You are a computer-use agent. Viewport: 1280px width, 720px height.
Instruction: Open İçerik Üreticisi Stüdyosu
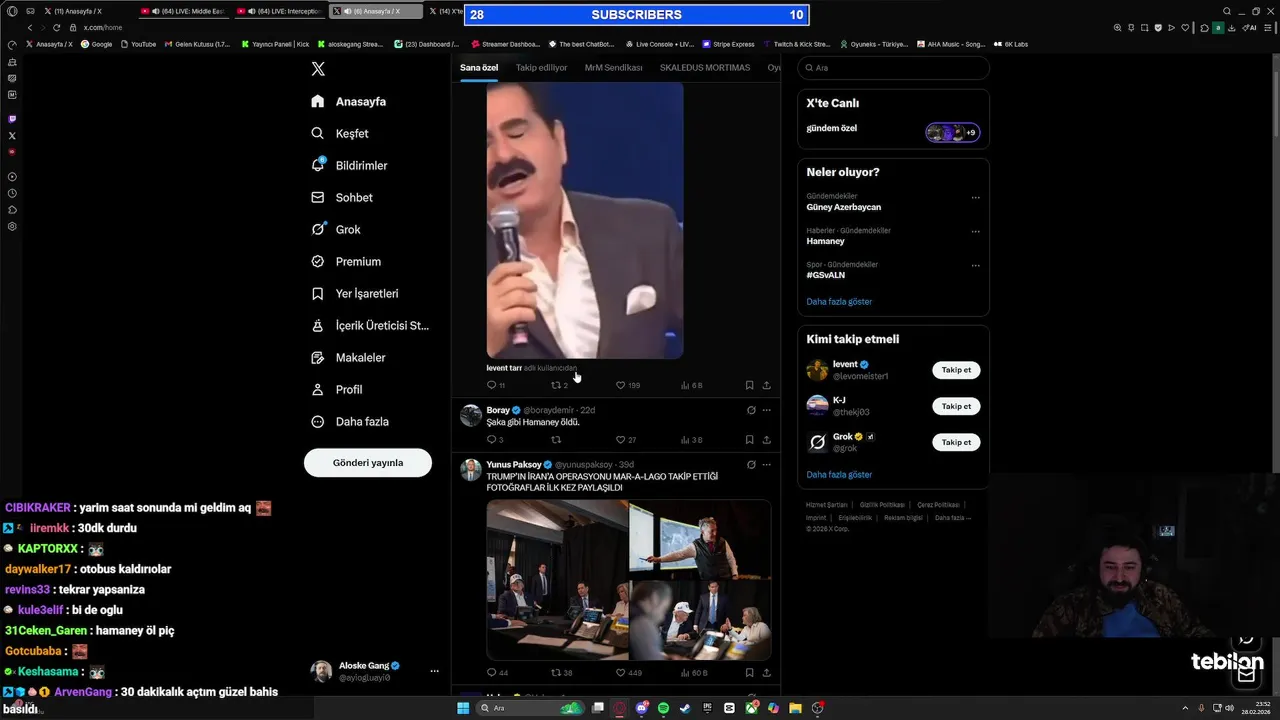[x=370, y=325]
